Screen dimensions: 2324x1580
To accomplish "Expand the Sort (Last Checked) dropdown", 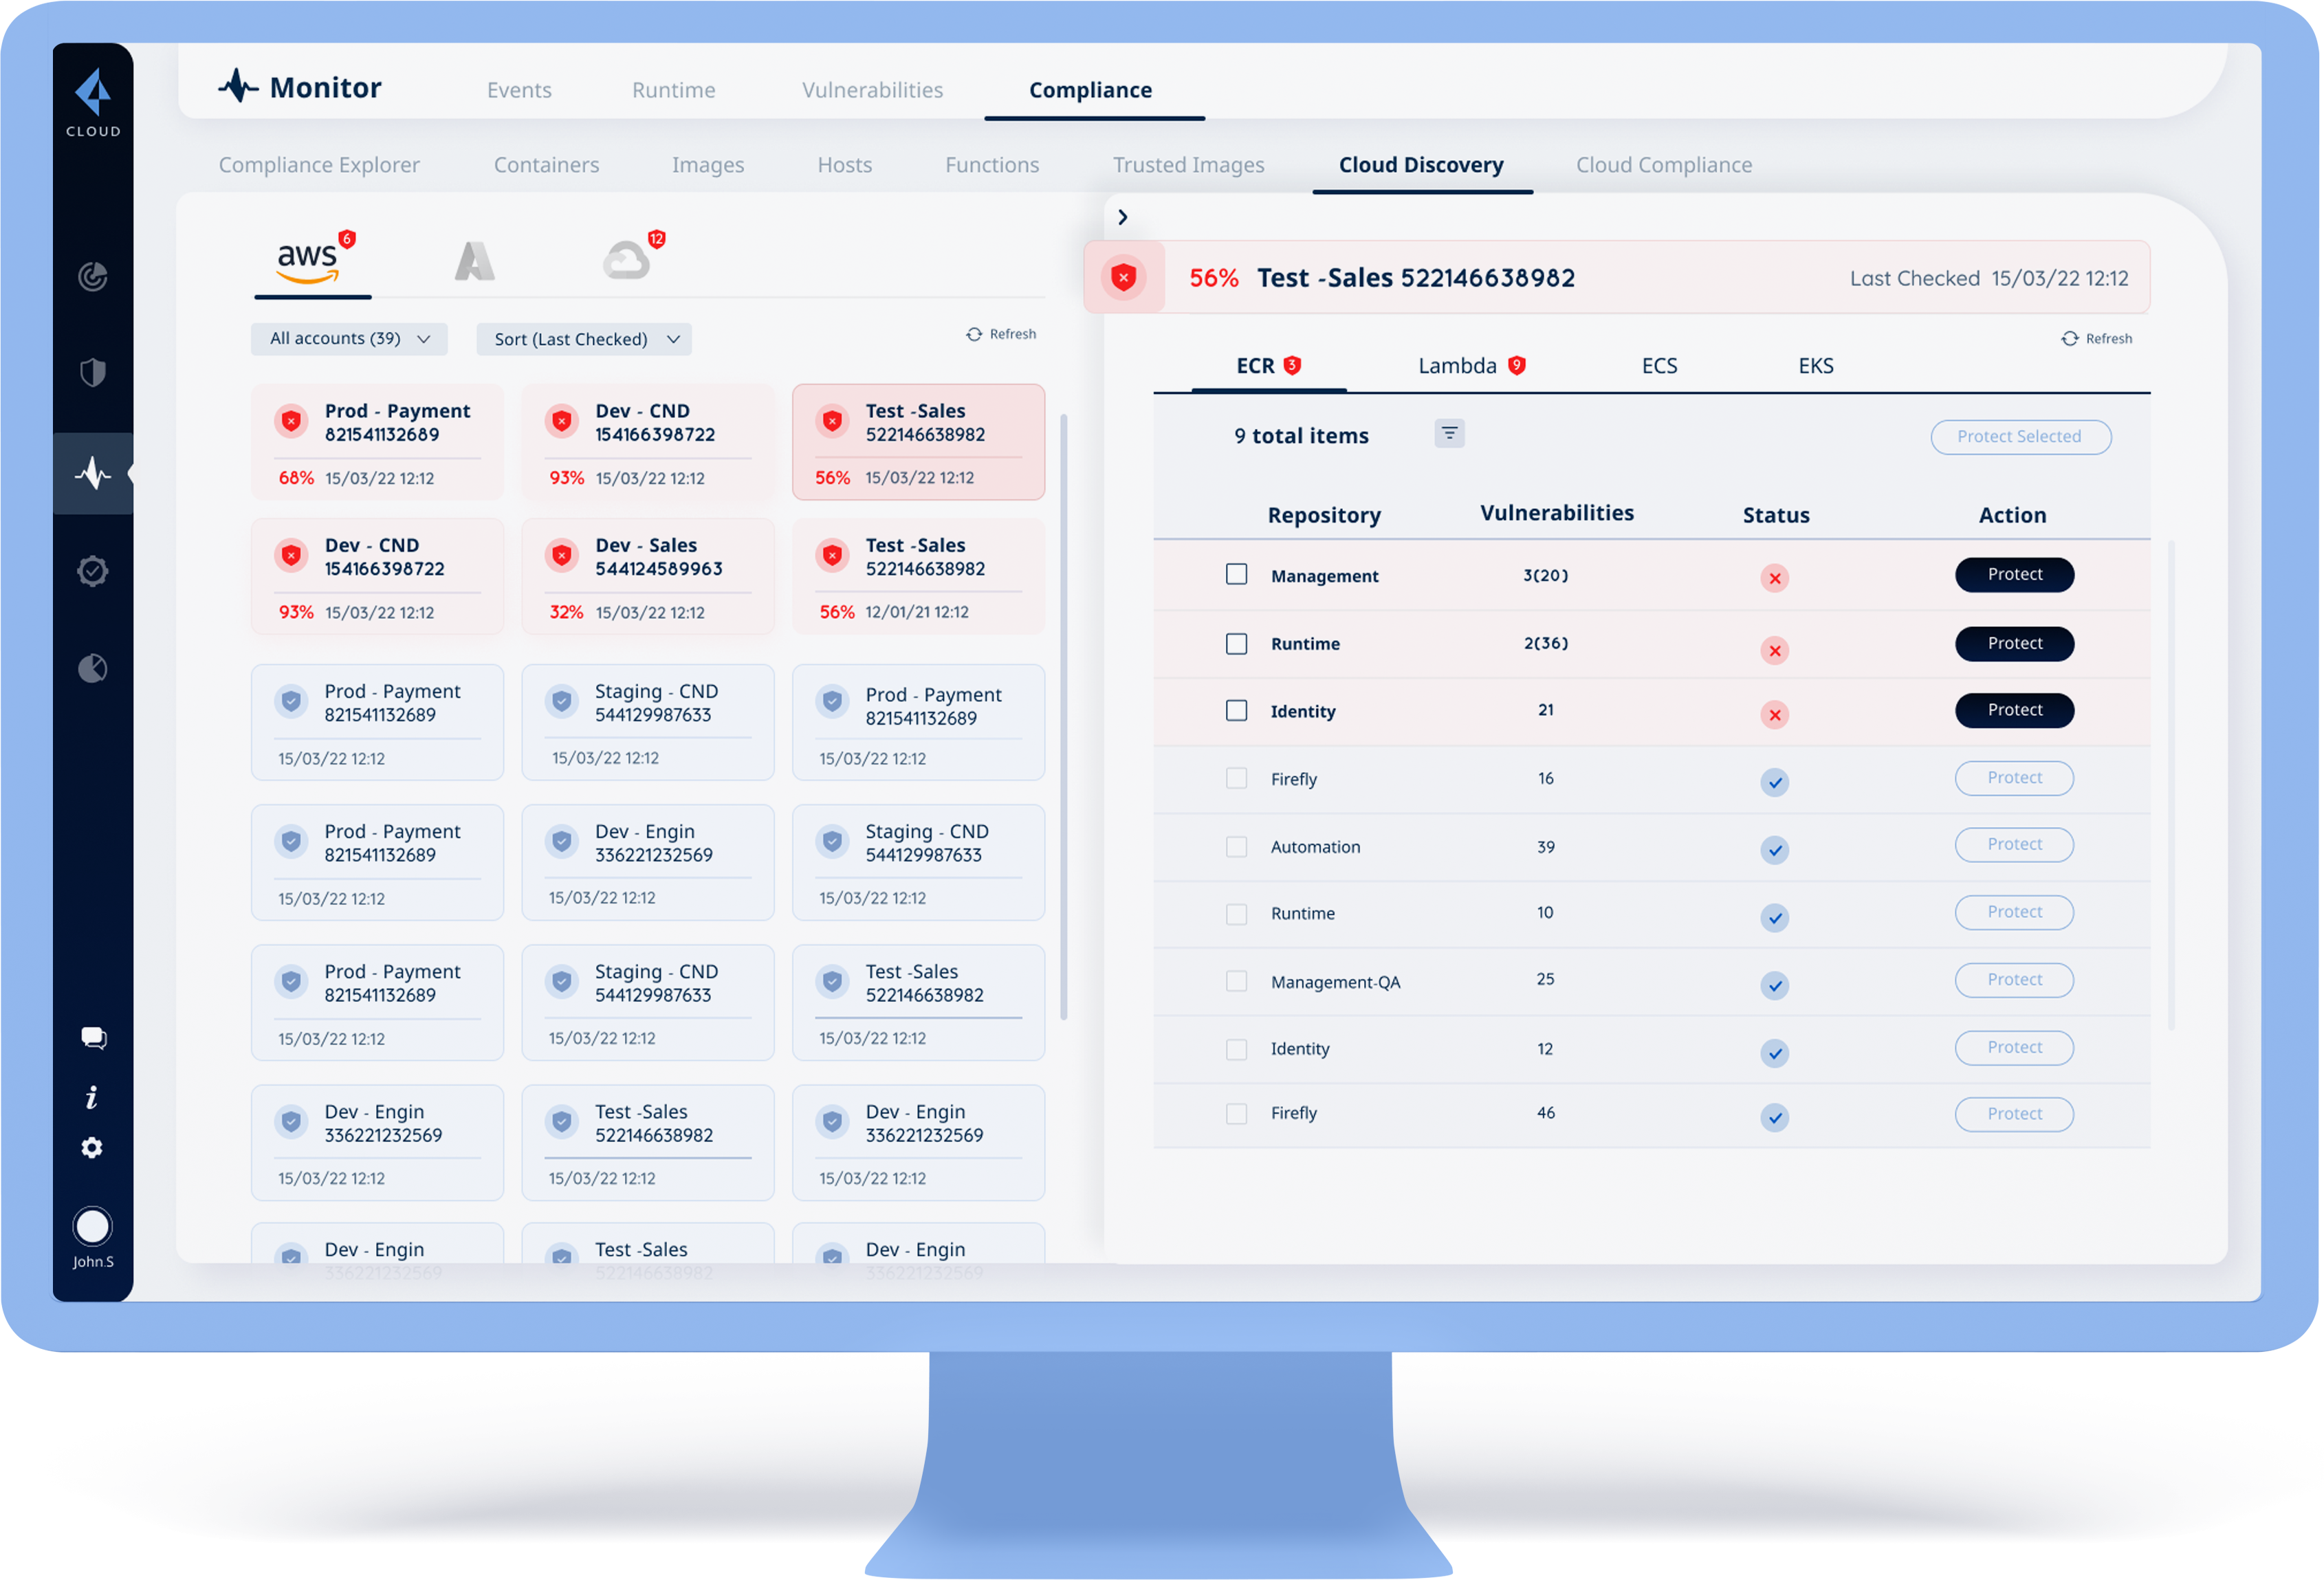I will pyautogui.click(x=585, y=340).
